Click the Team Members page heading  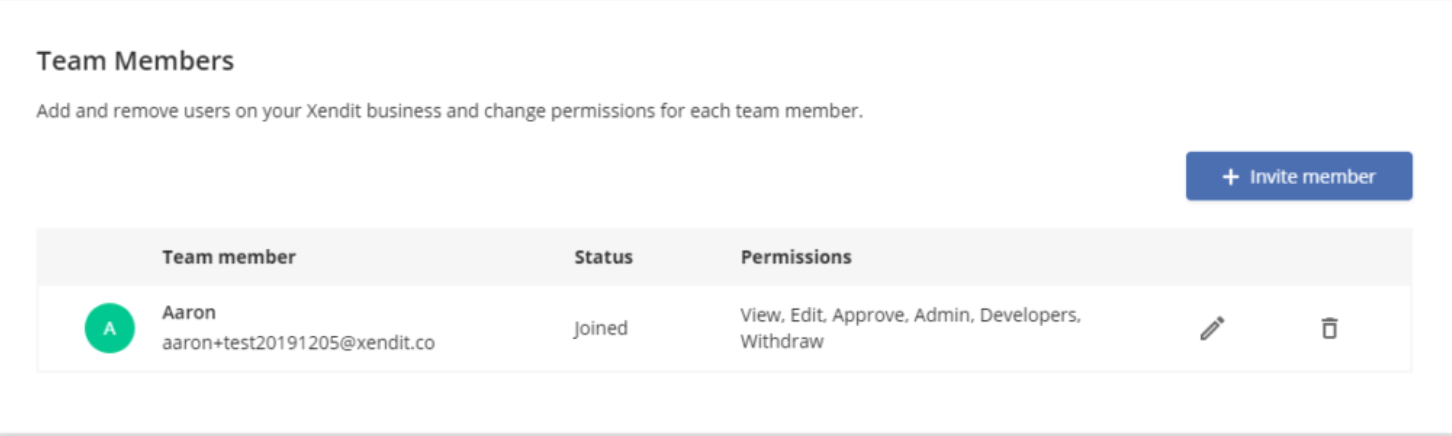point(135,61)
